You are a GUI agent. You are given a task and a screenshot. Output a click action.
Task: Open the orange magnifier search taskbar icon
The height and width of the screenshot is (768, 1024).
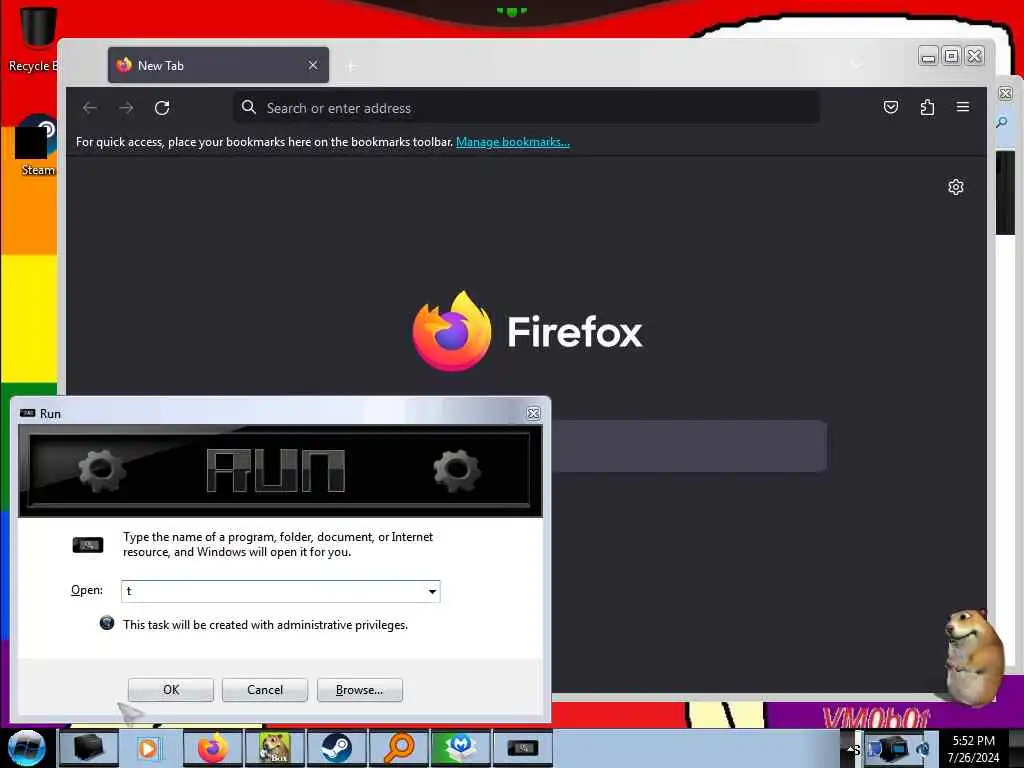(x=398, y=748)
